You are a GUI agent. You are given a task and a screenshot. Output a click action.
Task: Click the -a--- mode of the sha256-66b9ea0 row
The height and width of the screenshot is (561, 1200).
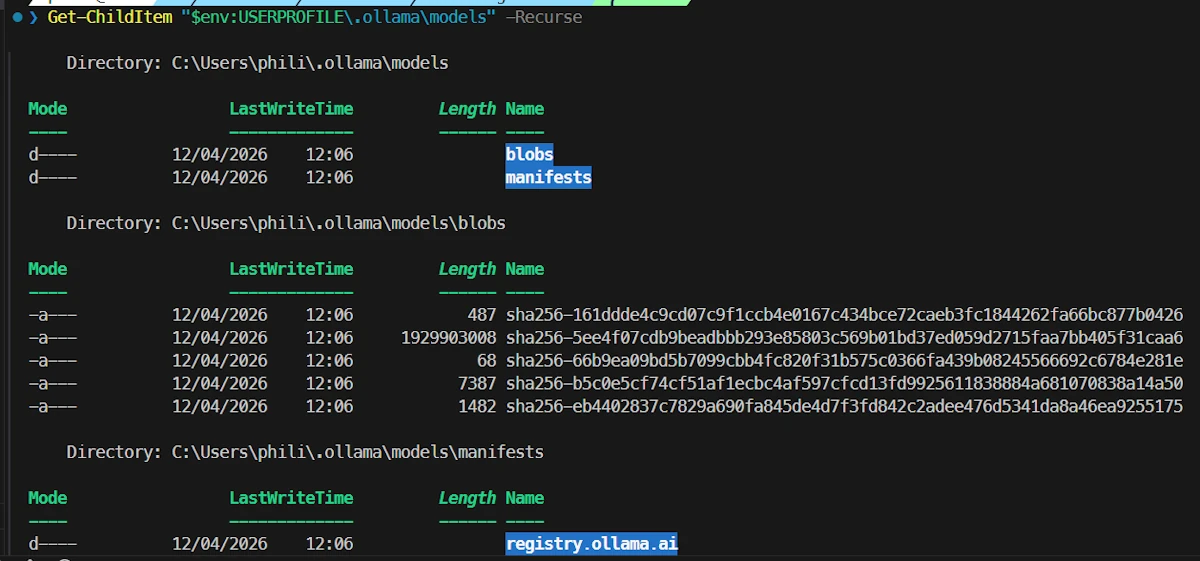pos(52,361)
